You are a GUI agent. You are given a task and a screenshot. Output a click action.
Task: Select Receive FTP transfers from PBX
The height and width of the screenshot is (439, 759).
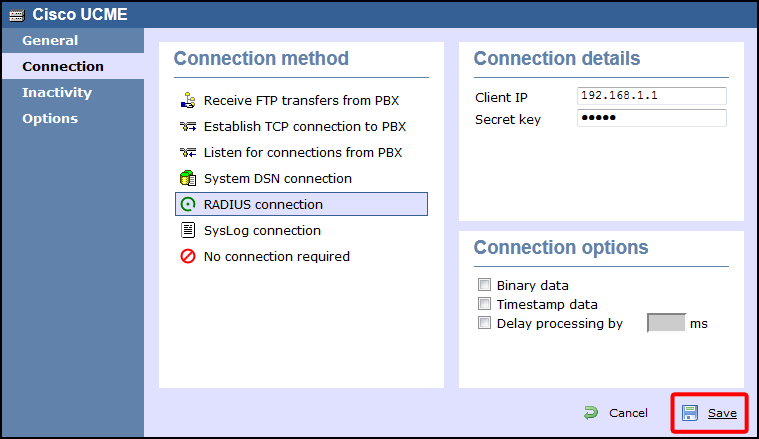301,100
